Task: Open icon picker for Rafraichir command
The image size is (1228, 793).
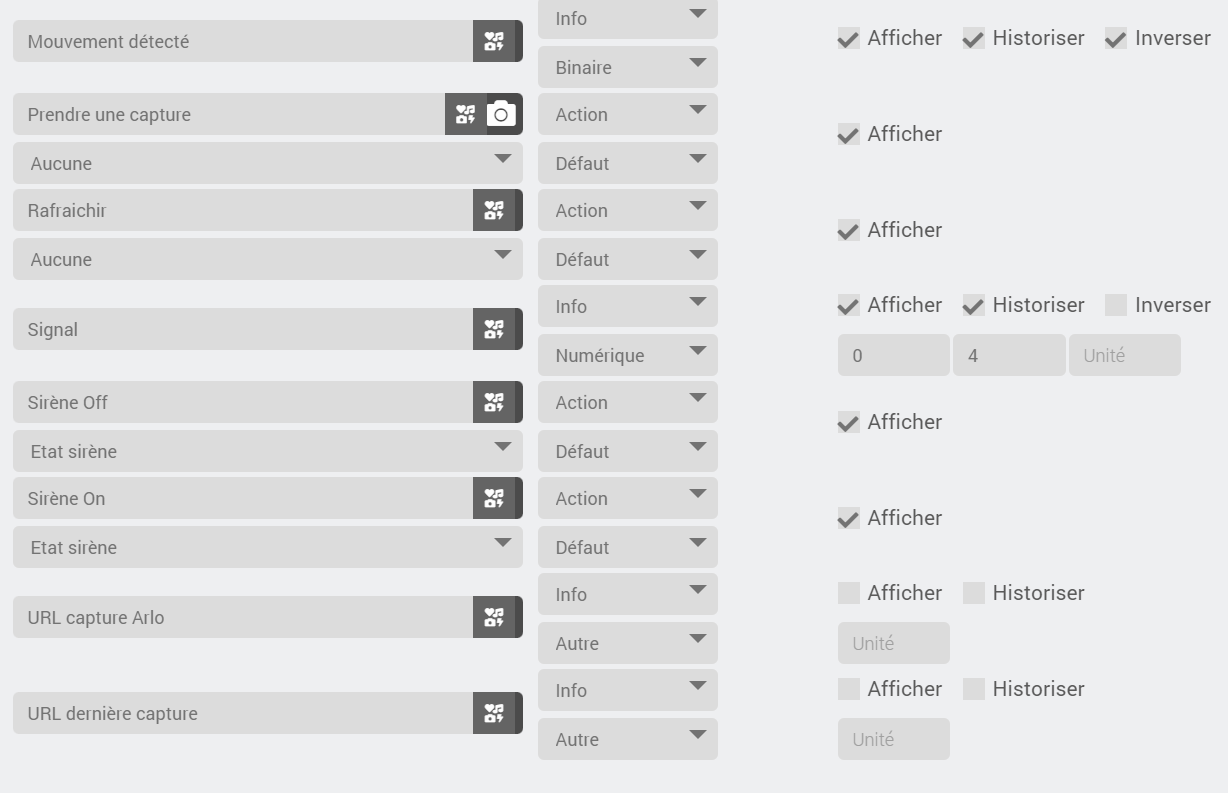Action: pos(495,210)
